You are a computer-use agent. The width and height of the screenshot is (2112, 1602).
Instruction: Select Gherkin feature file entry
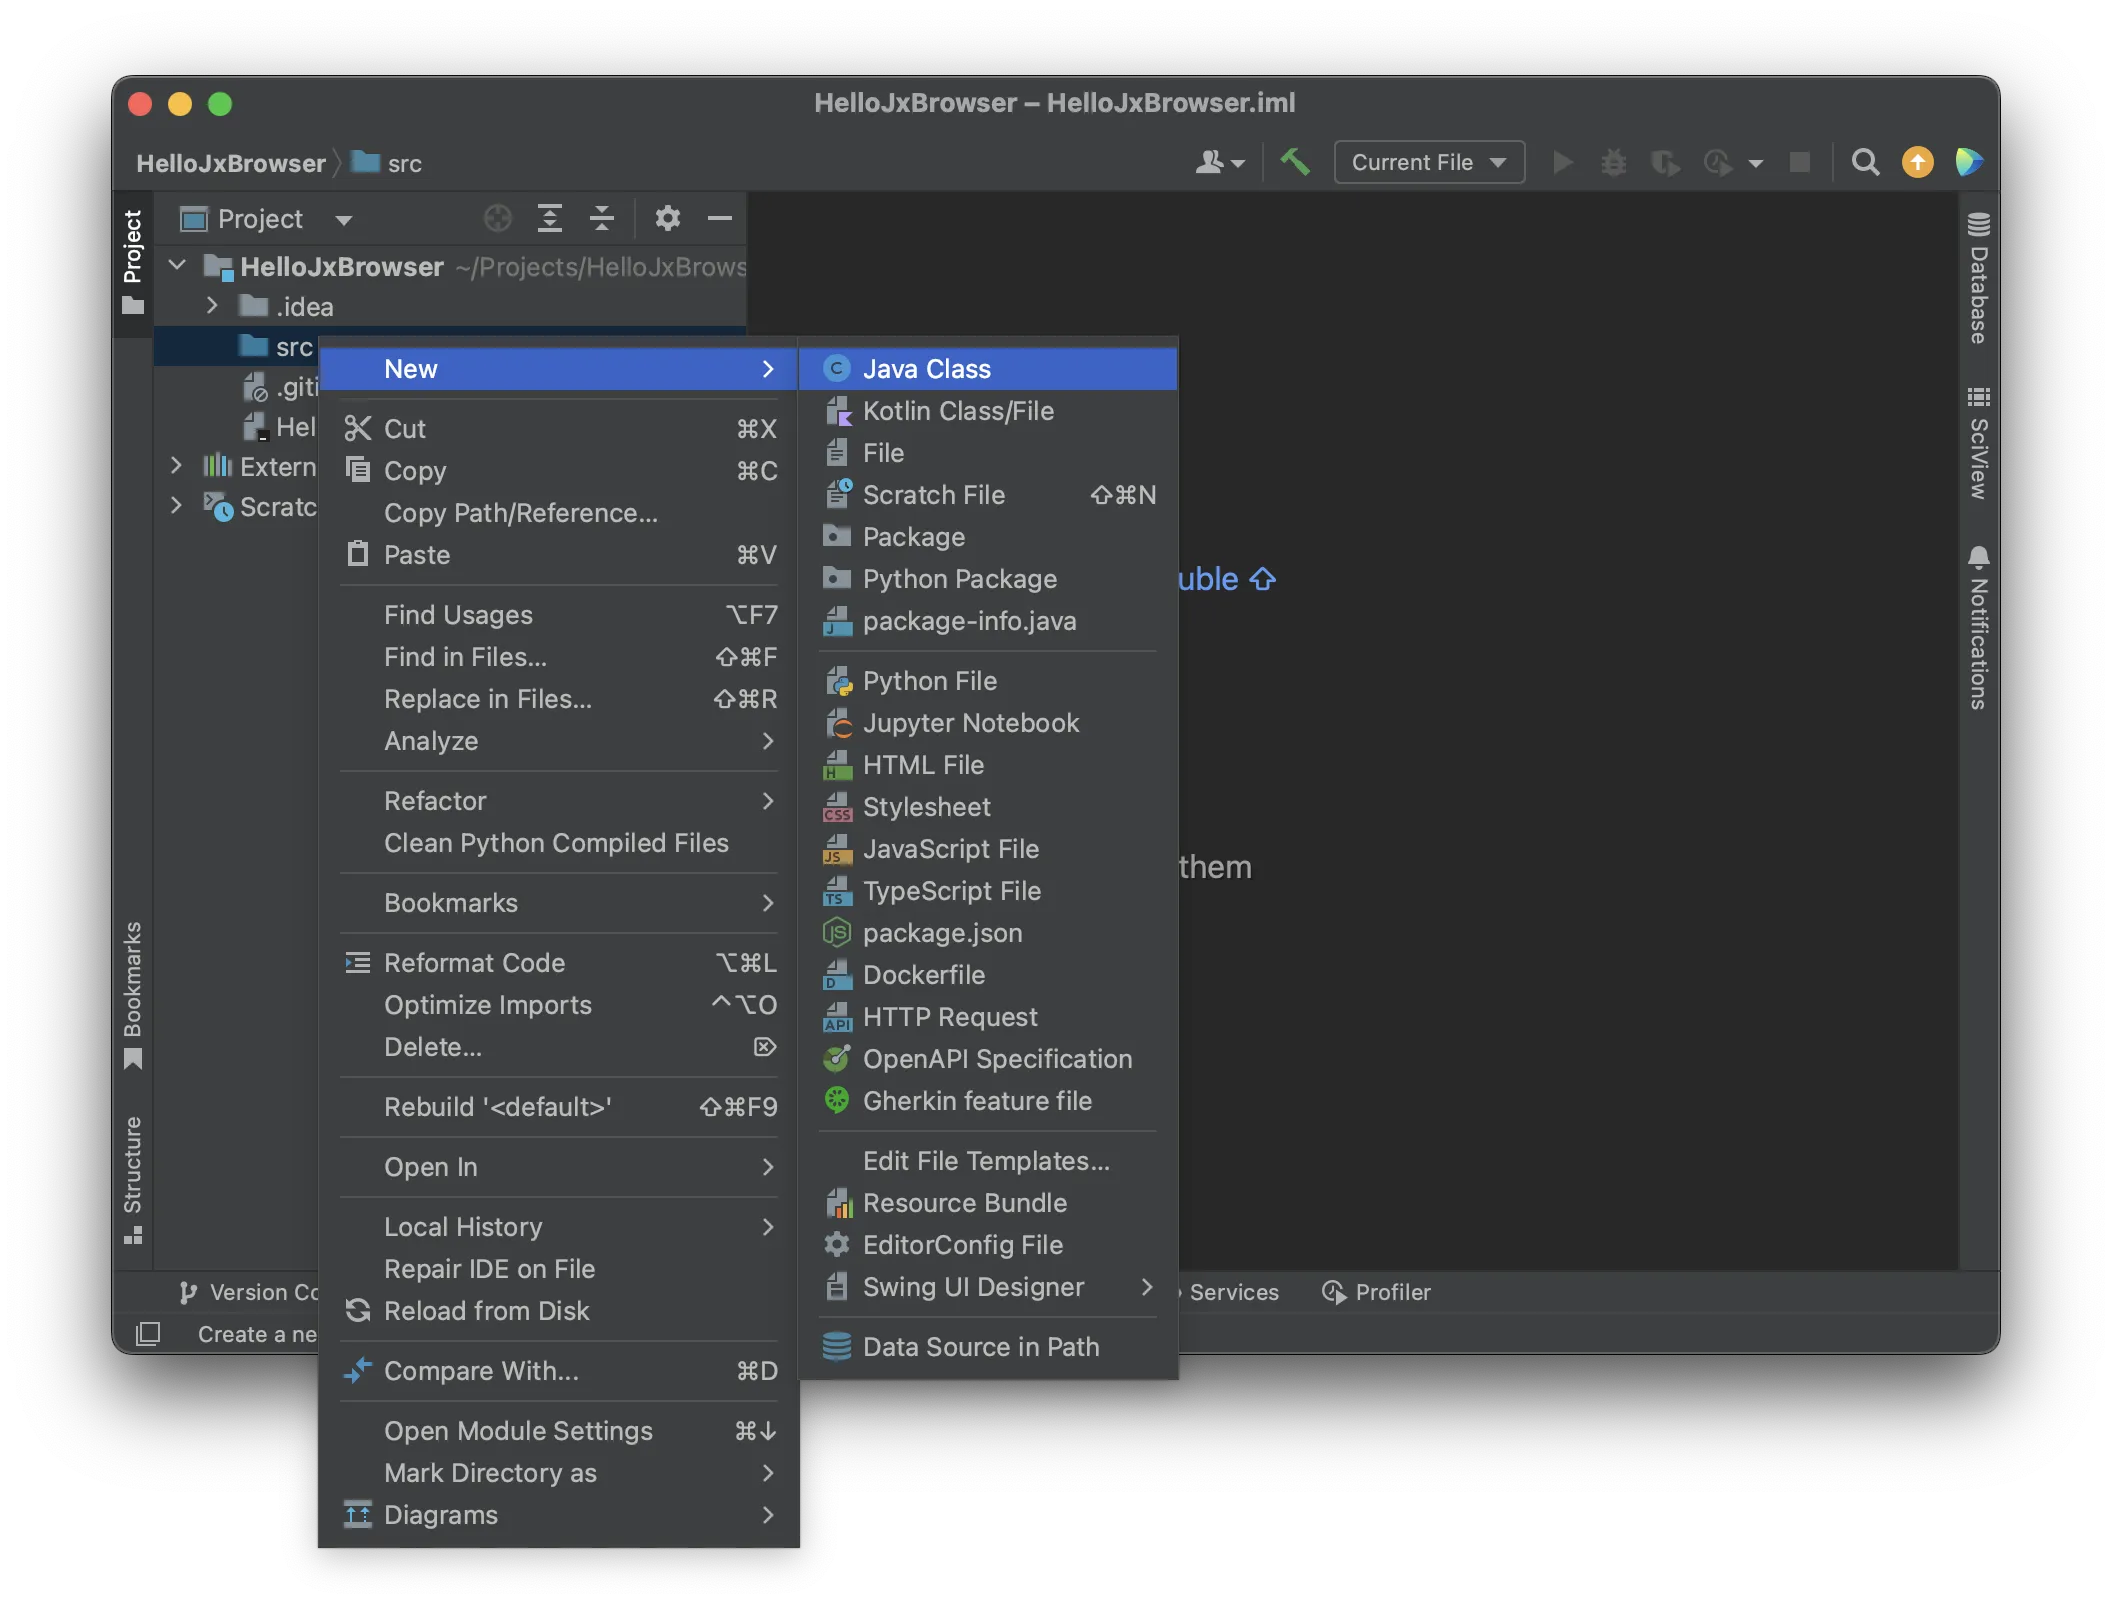click(x=988, y=1101)
